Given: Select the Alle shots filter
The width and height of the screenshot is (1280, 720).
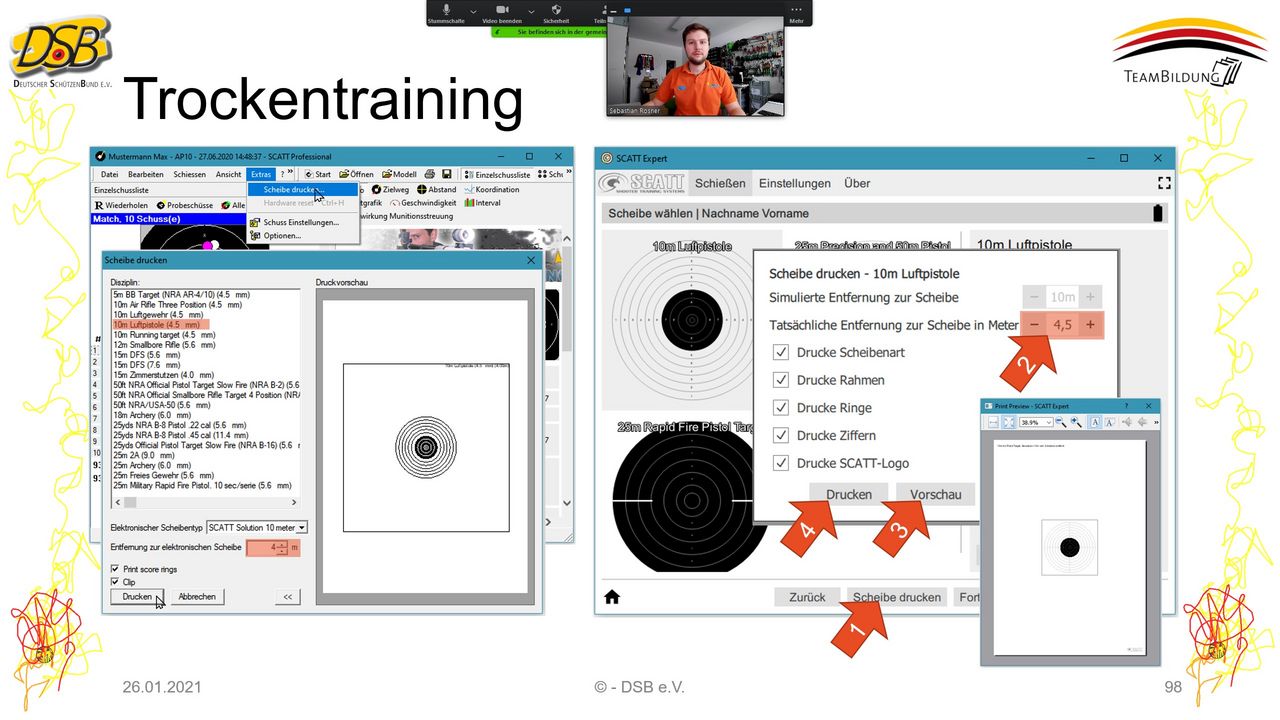Looking at the screenshot, I should coord(233,205).
